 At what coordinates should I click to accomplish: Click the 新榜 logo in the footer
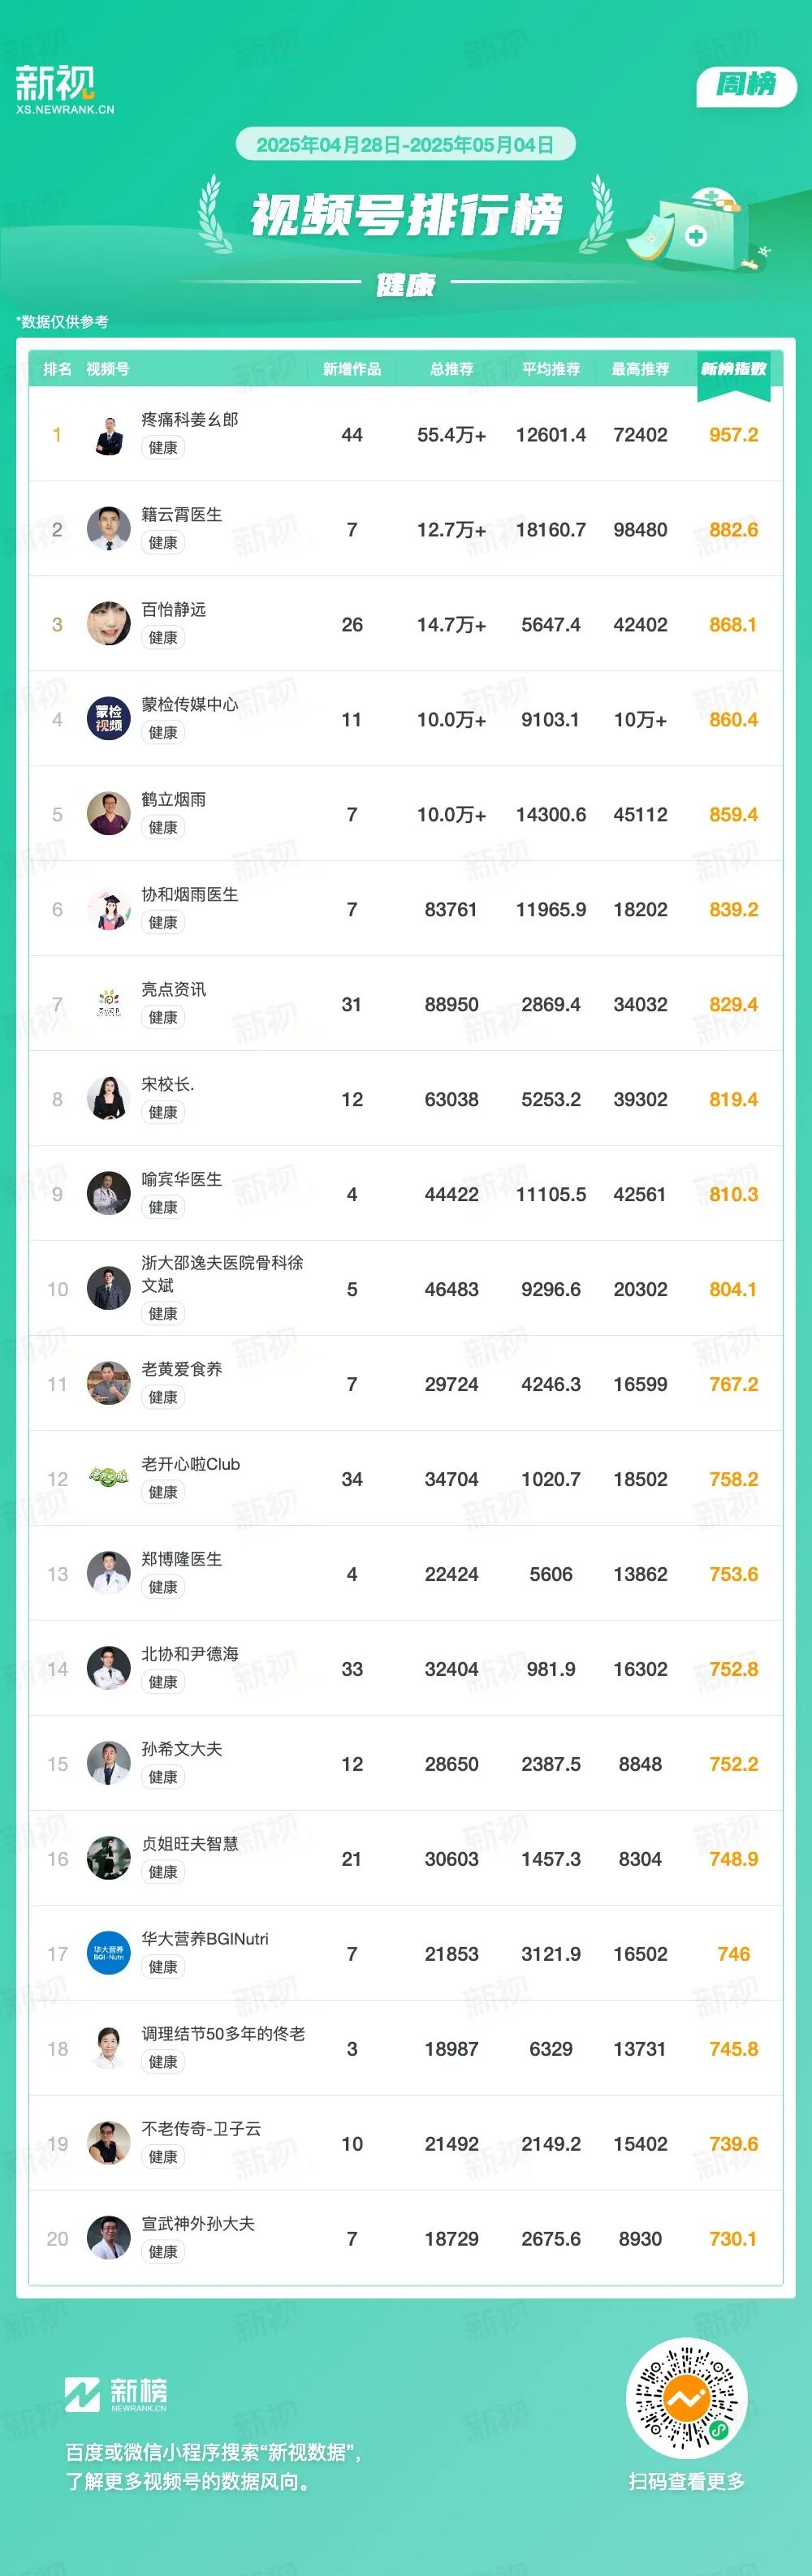[116, 2394]
